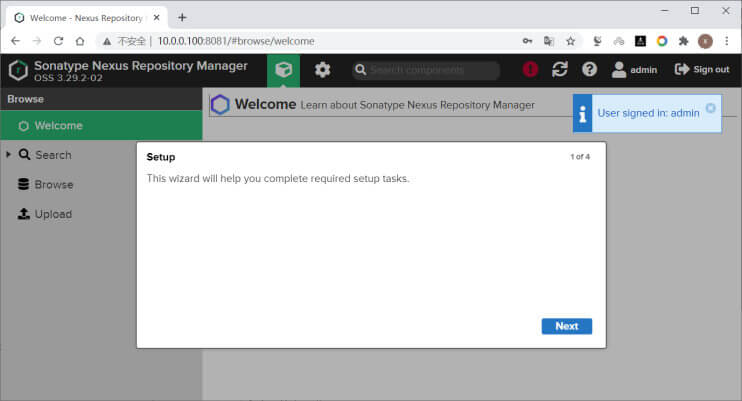Open the extensions puzzle piece icon
The width and height of the screenshot is (742, 401).
[x=683, y=41]
